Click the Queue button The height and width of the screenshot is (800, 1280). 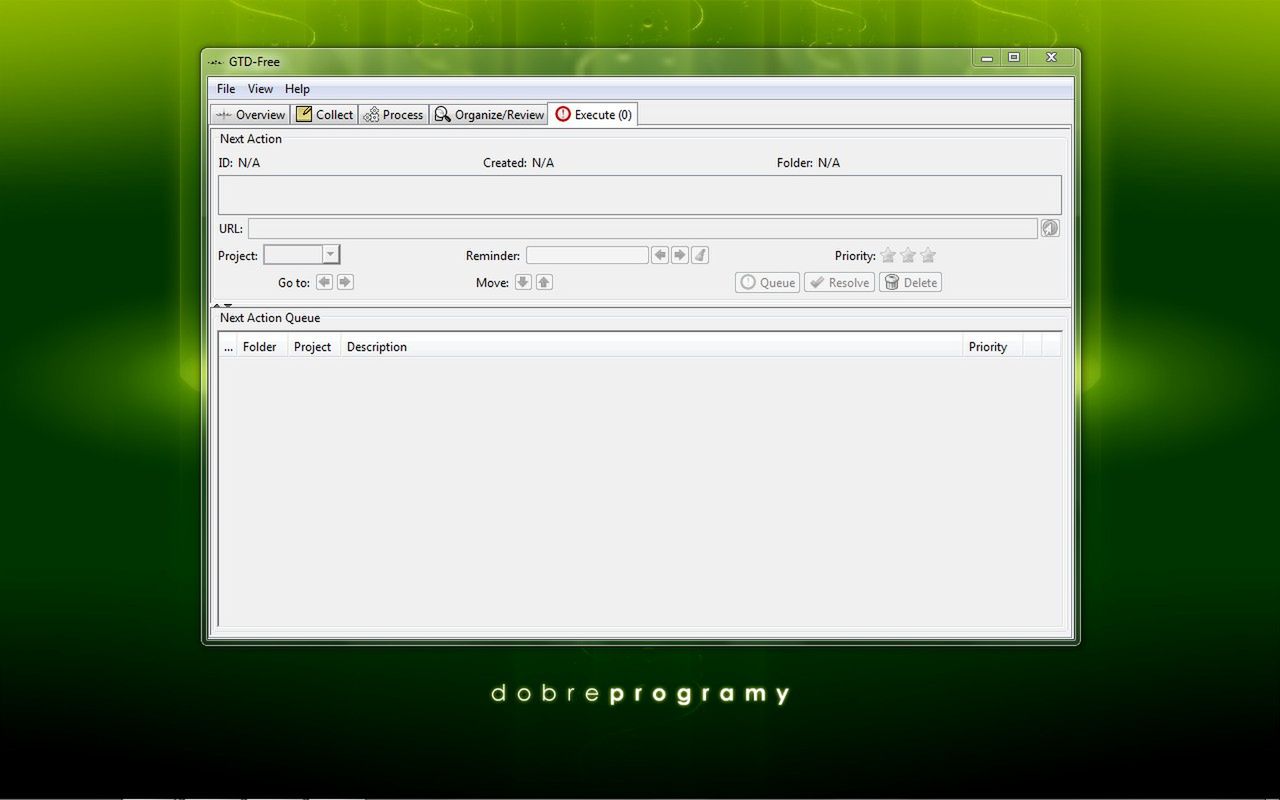[x=767, y=283]
